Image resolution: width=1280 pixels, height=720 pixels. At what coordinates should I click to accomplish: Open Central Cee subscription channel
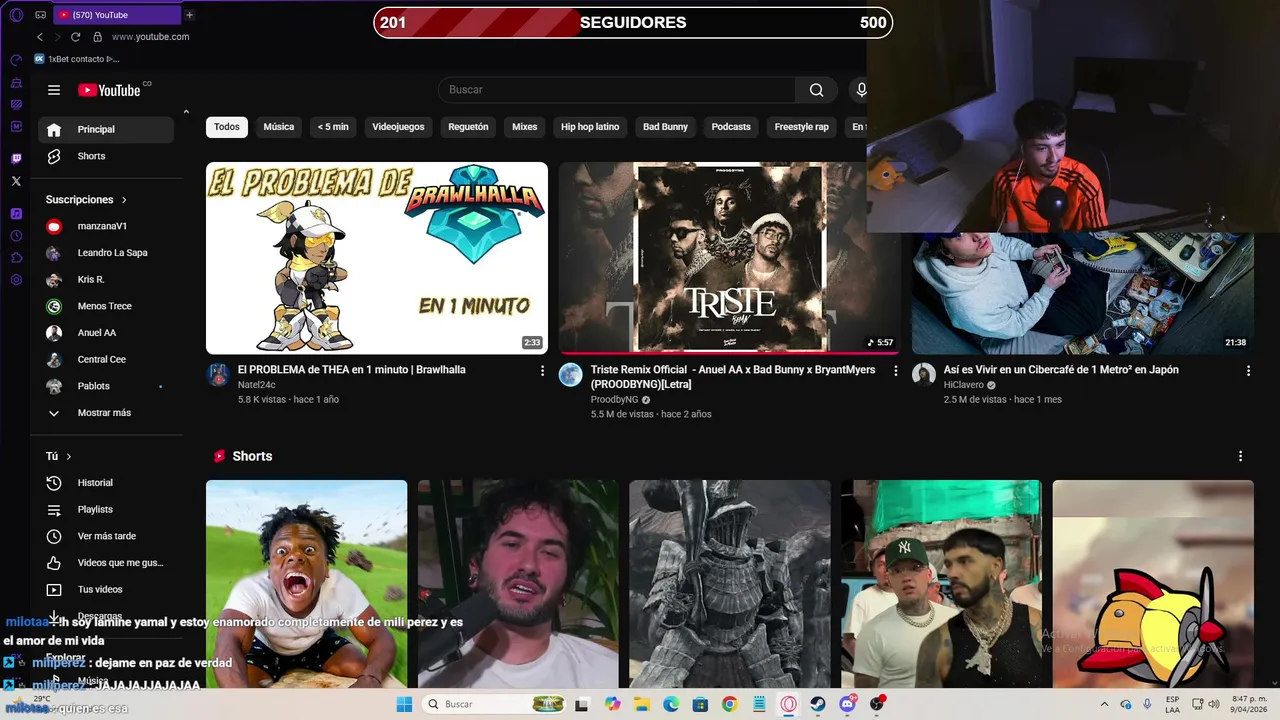click(106, 360)
